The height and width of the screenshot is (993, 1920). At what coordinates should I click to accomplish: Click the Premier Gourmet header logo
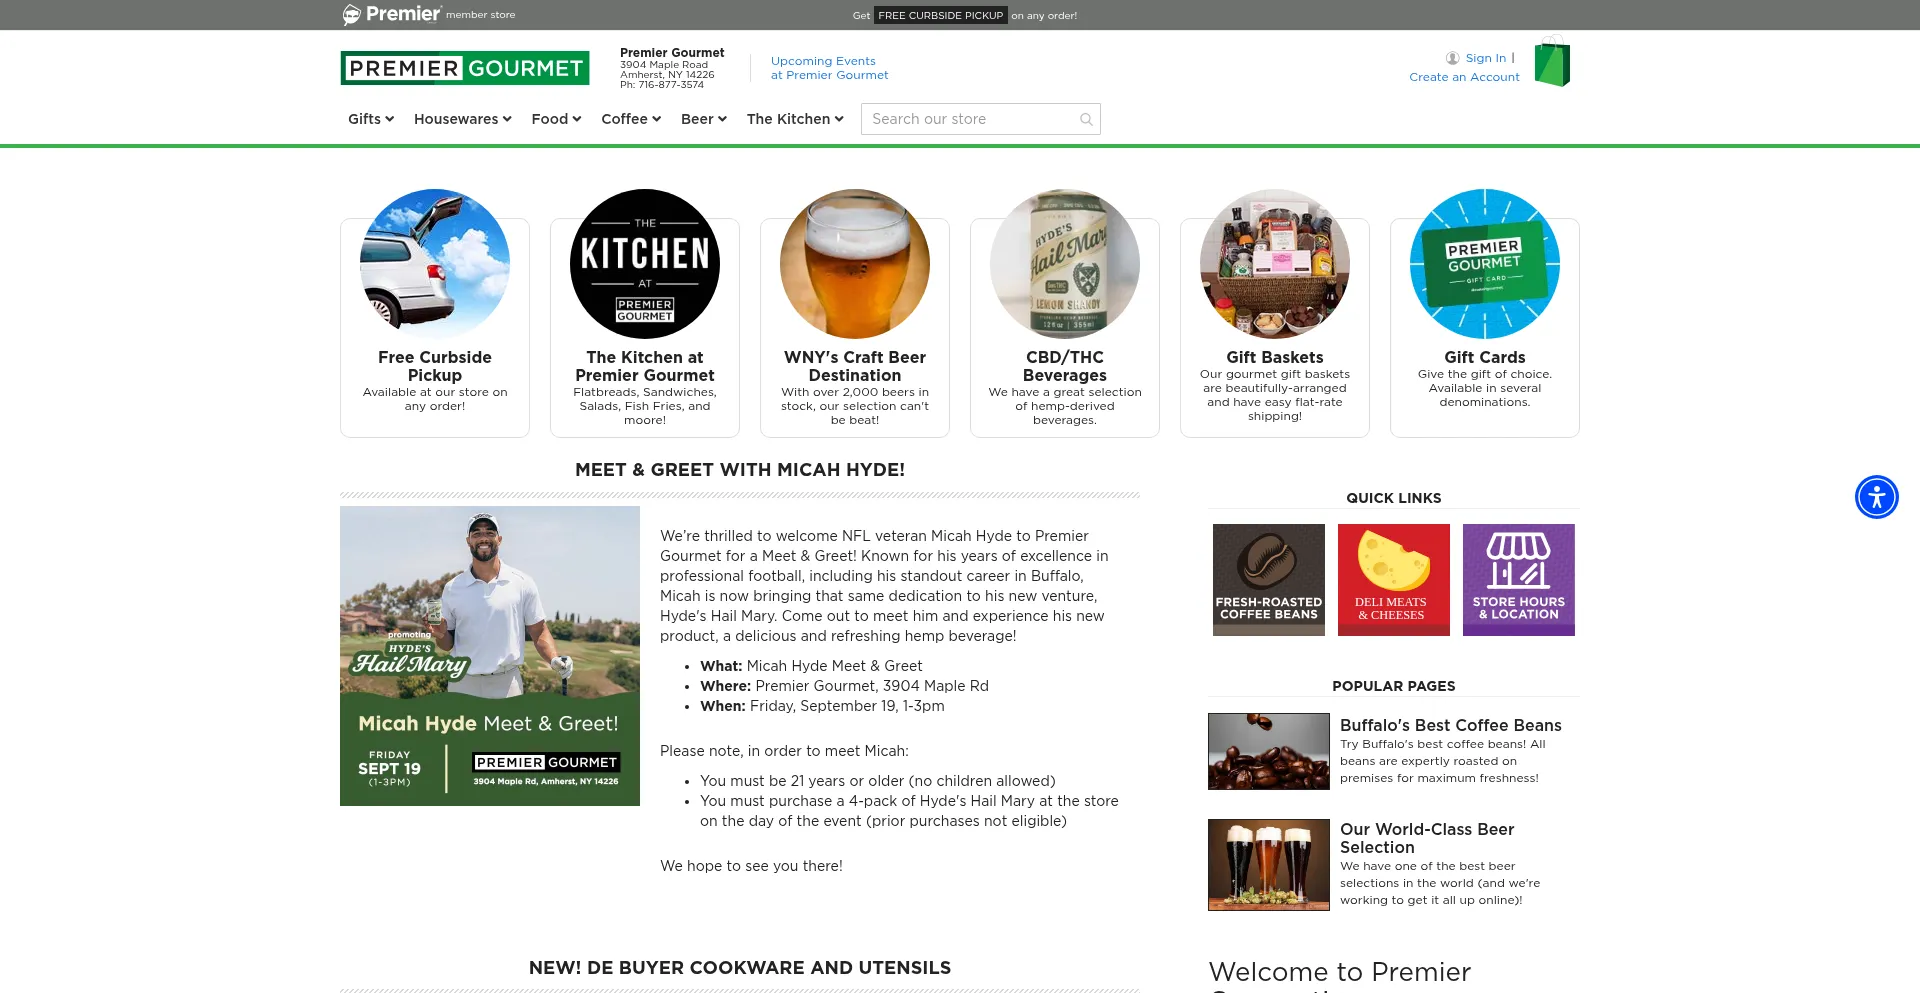[465, 68]
